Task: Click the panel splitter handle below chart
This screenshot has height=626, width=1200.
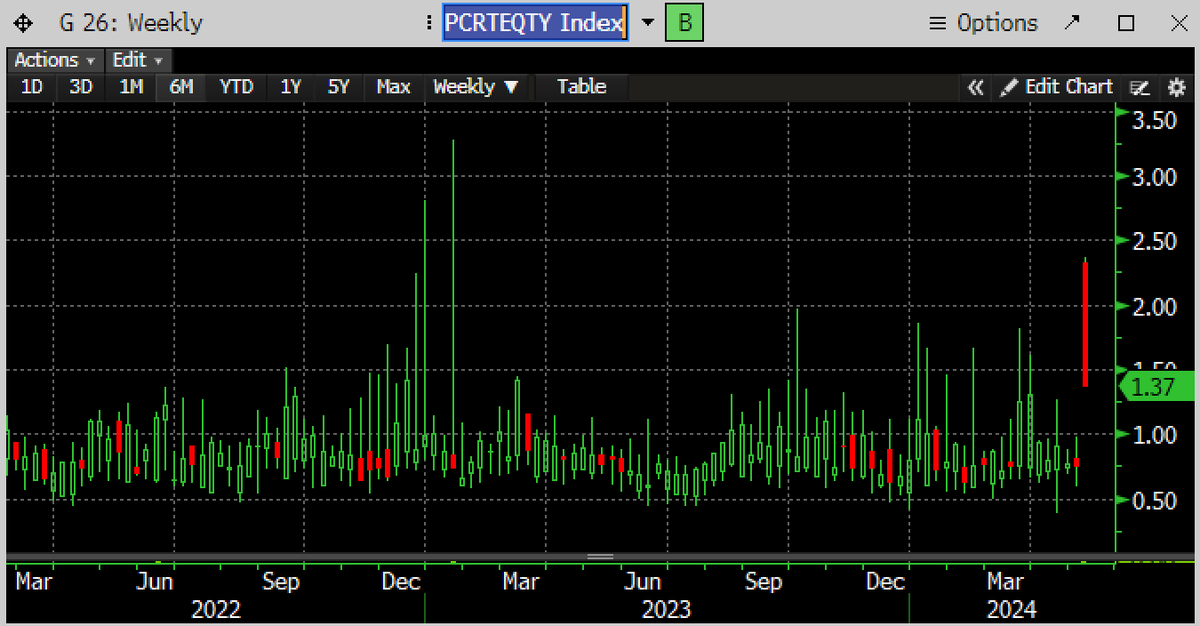Action: coord(600,556)
